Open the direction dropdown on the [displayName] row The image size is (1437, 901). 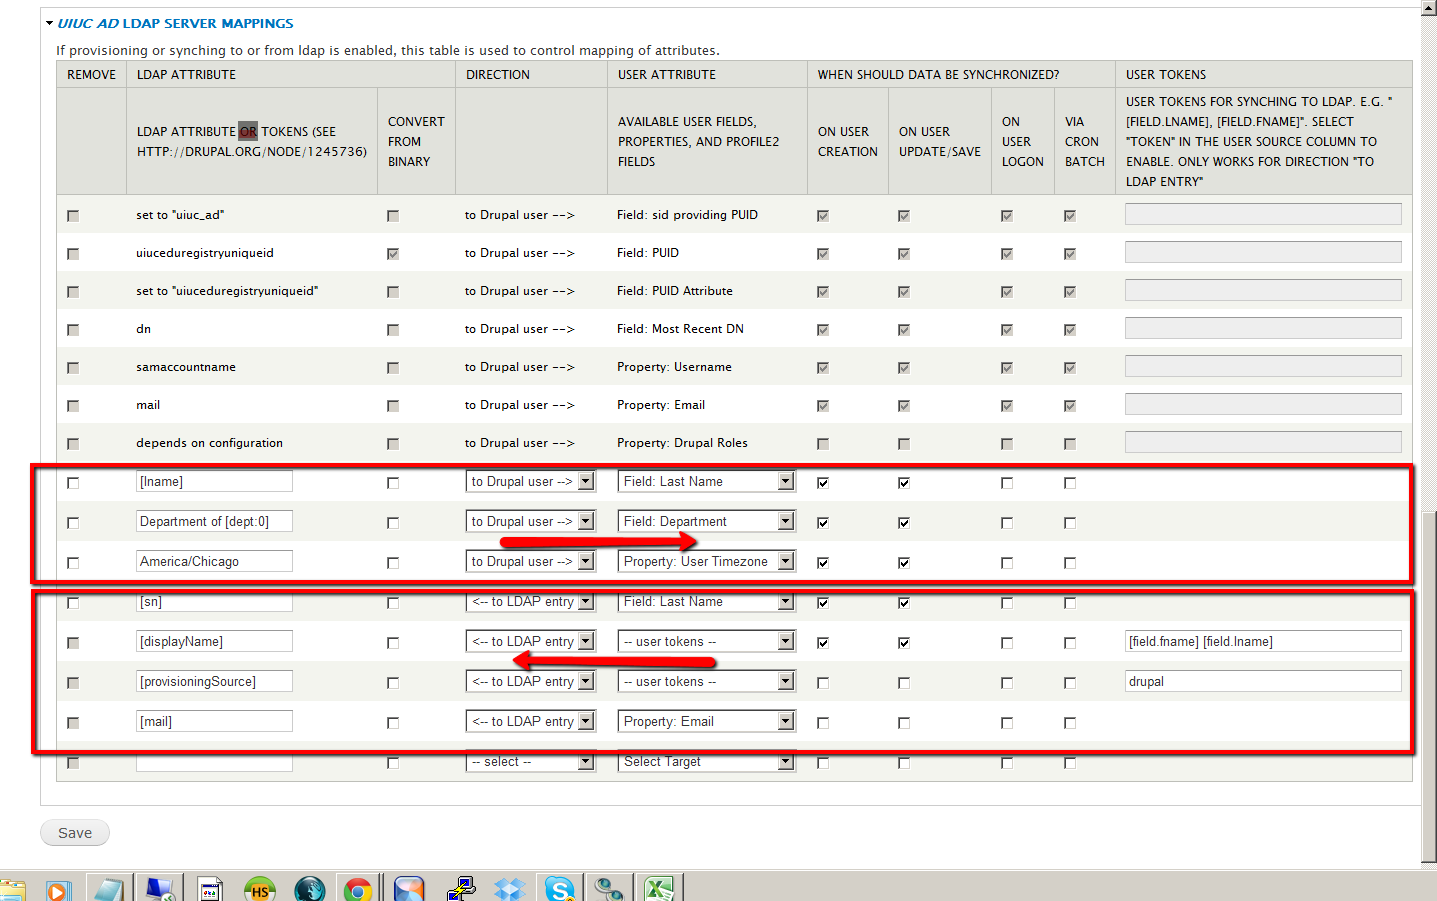[586, 641]
